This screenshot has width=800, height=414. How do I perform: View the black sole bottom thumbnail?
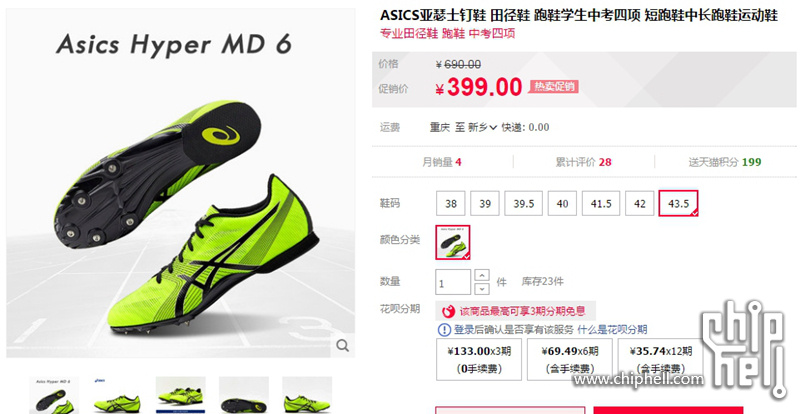click(x=244, y=395)
